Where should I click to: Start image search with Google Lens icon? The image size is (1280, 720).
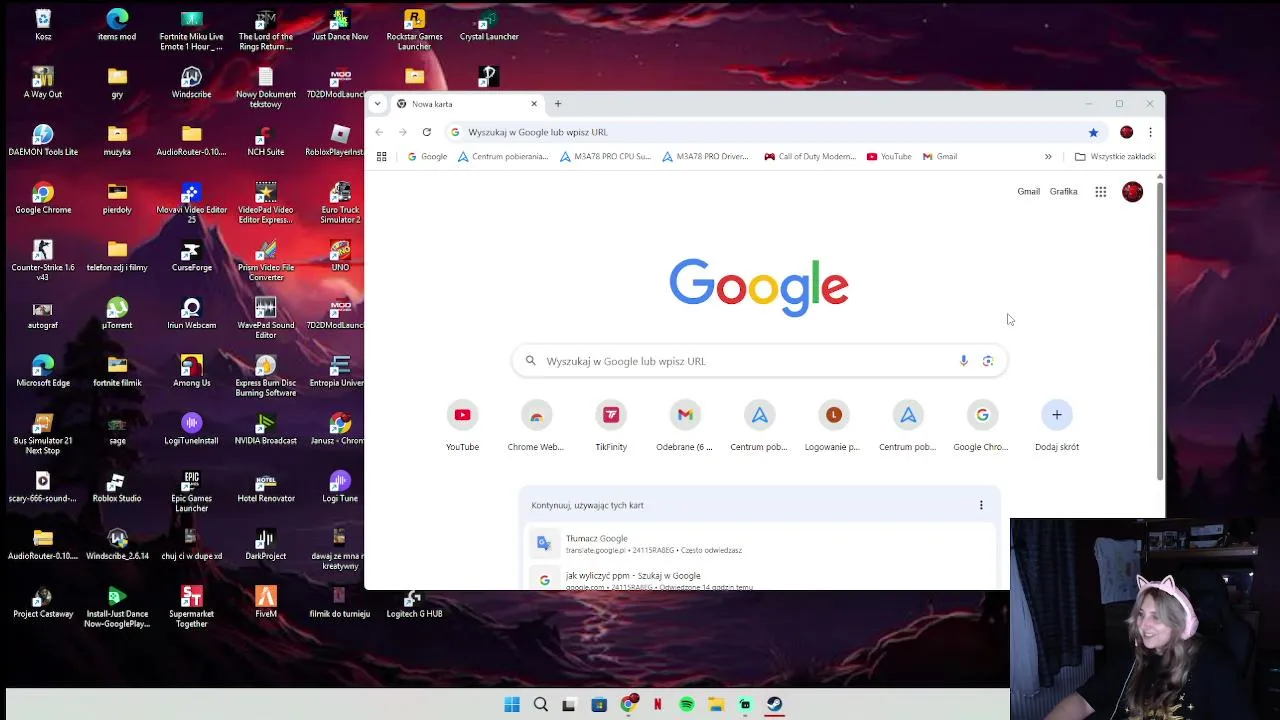(x=988, y=361)
